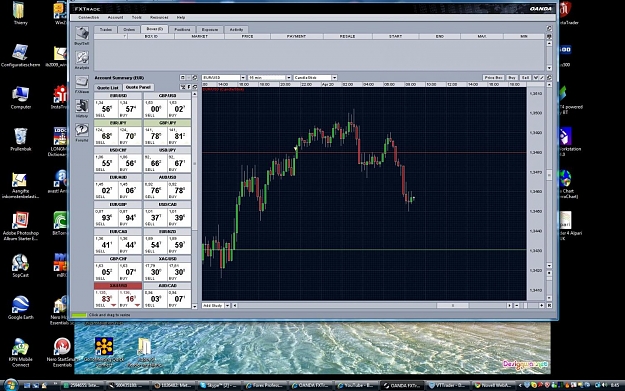
Task: Sort by the PRICE column header
Action: 247,36
